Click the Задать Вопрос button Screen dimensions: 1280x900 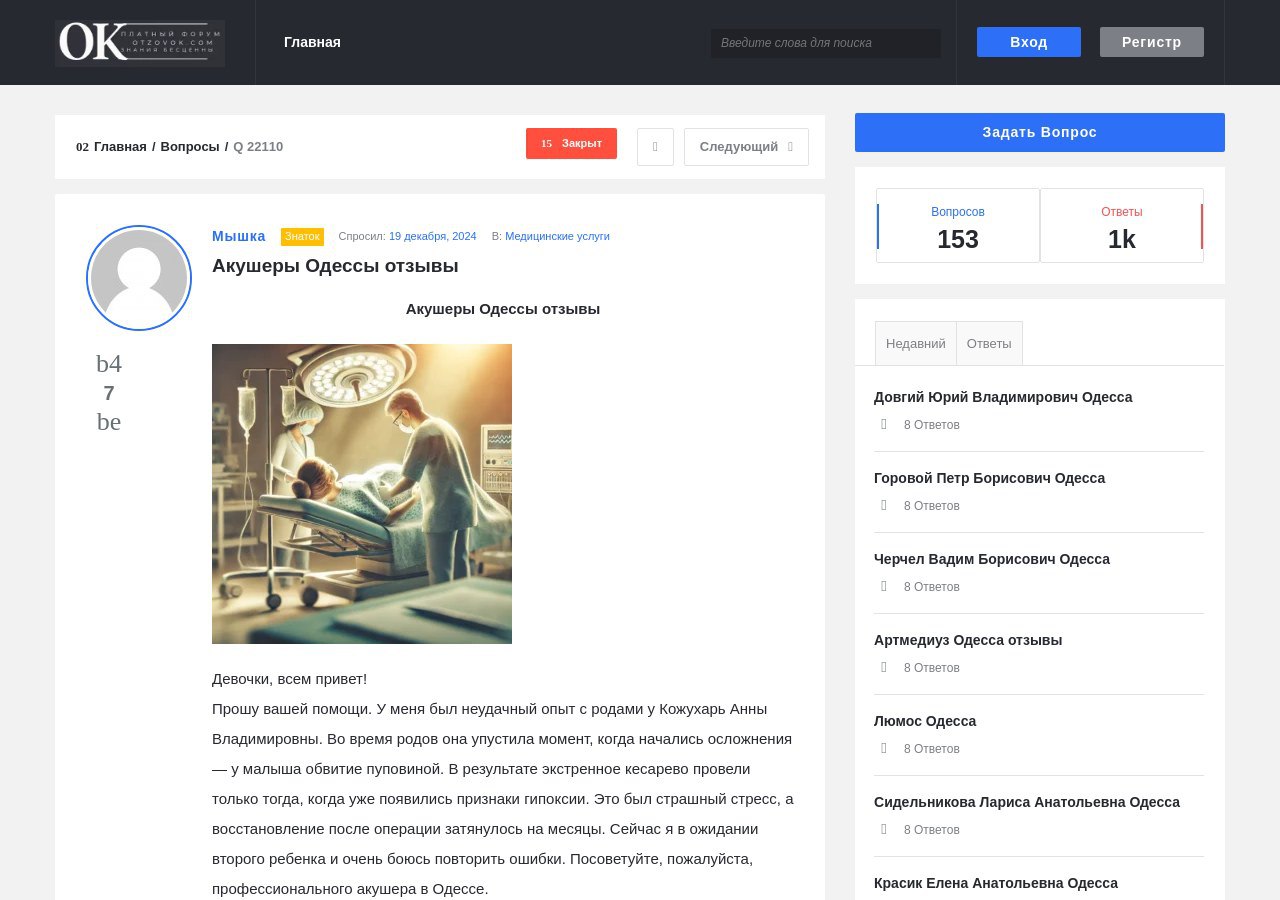click(1039, 132)
